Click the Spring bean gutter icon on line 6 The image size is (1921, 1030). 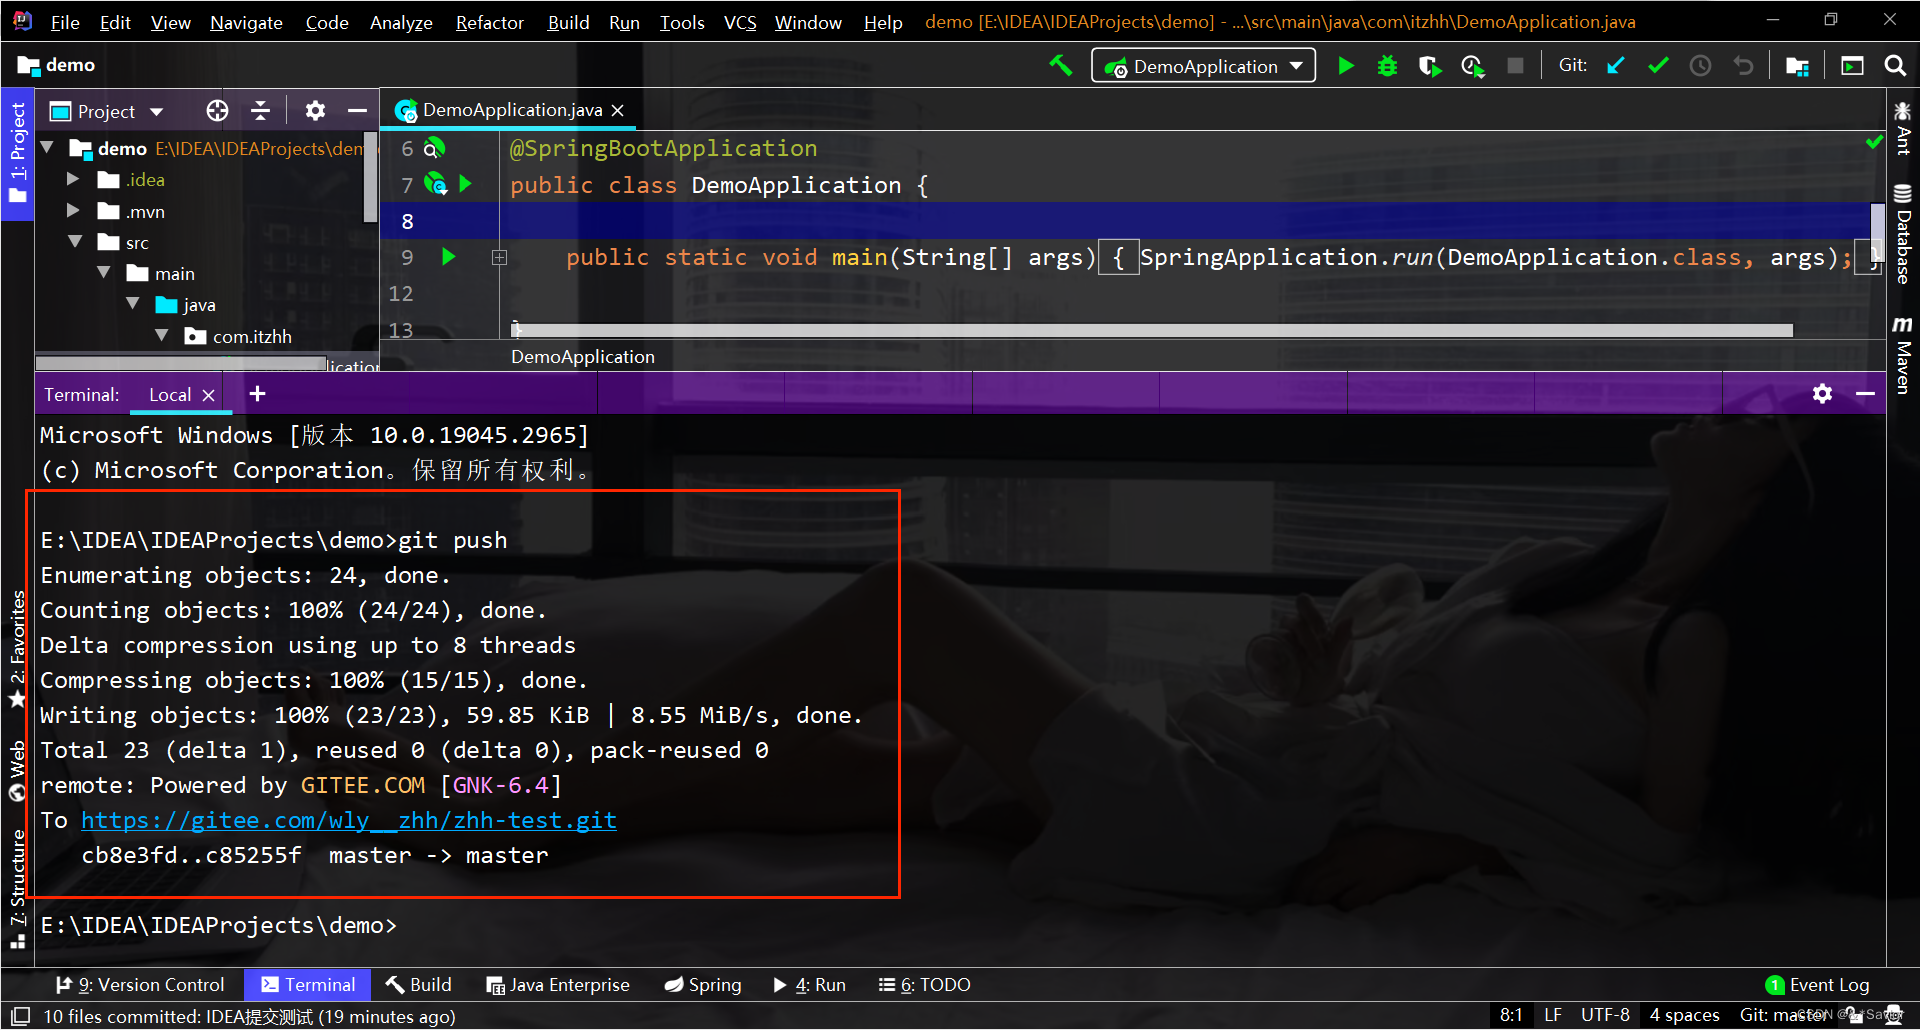tap(433, 149)
